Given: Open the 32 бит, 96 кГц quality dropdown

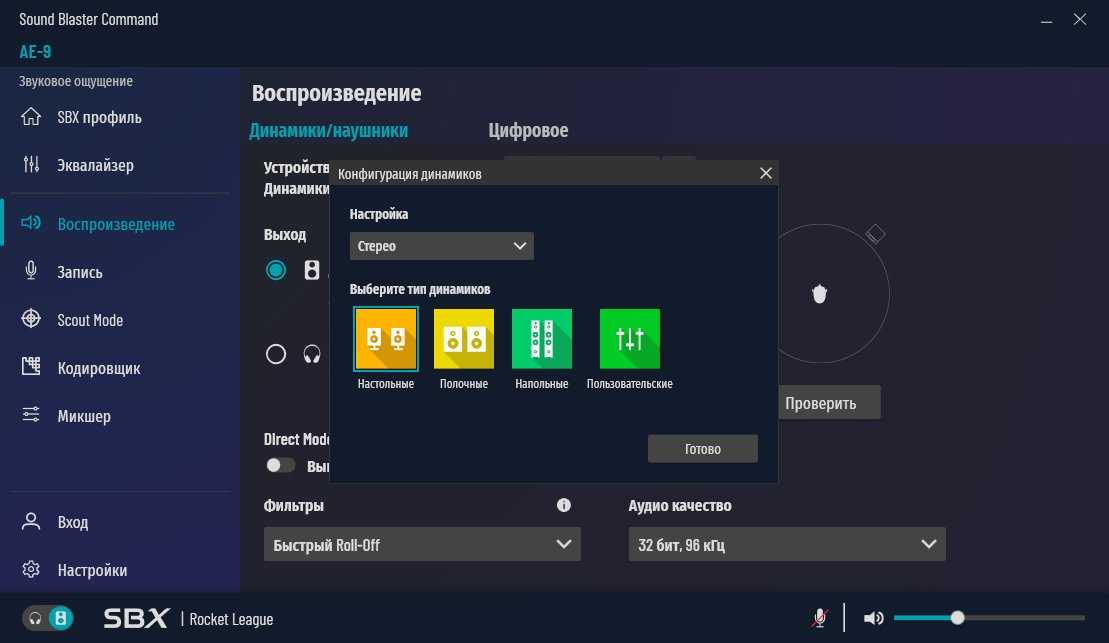Looking at the screenshot, I should [786, 545].
